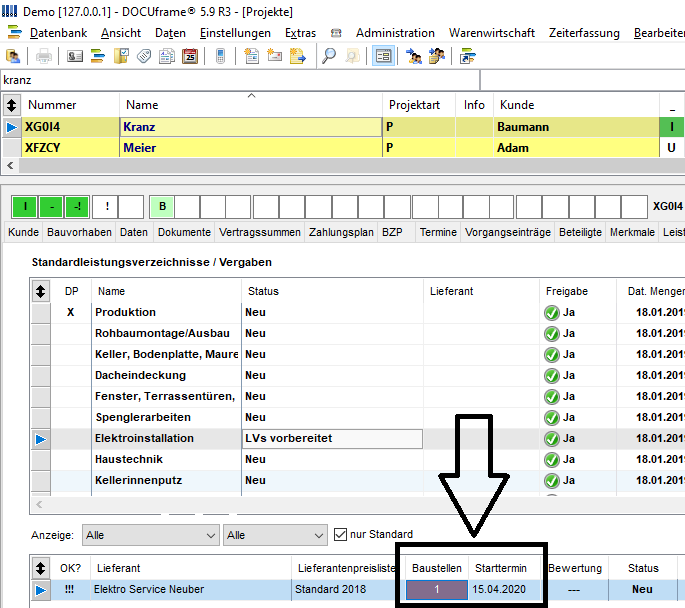Switch to the Beteiligte tab

pos(580,232)
